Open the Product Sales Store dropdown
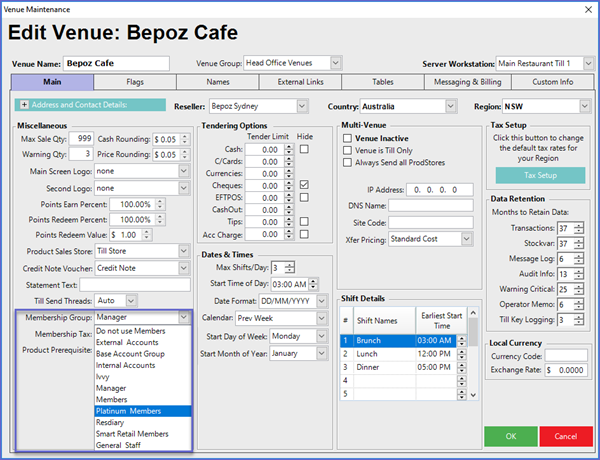This screenshot has height=460, width=600. point(184,251)
